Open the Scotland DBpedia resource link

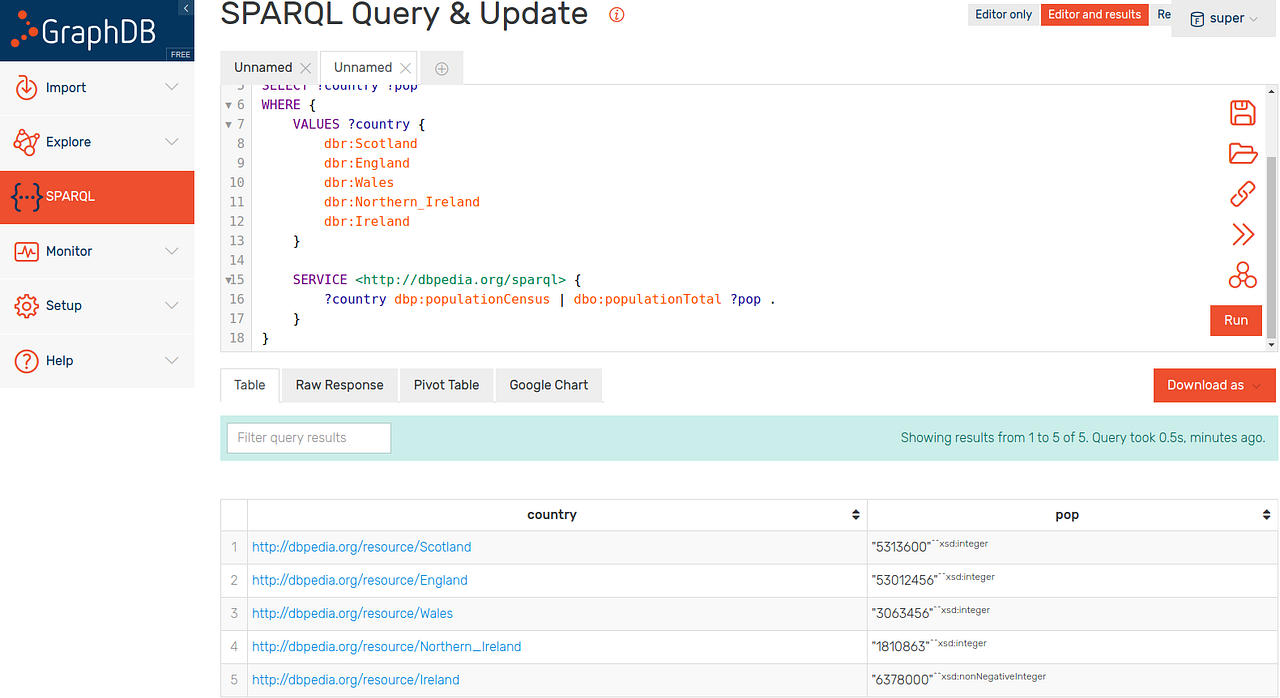(x=361, y=546)
